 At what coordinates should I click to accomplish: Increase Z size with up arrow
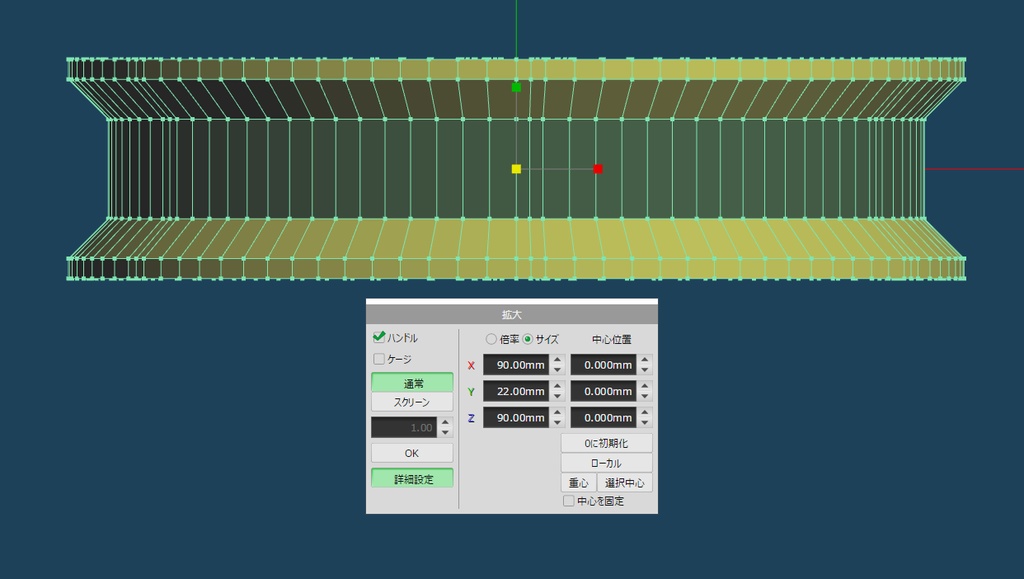(557, 413)
